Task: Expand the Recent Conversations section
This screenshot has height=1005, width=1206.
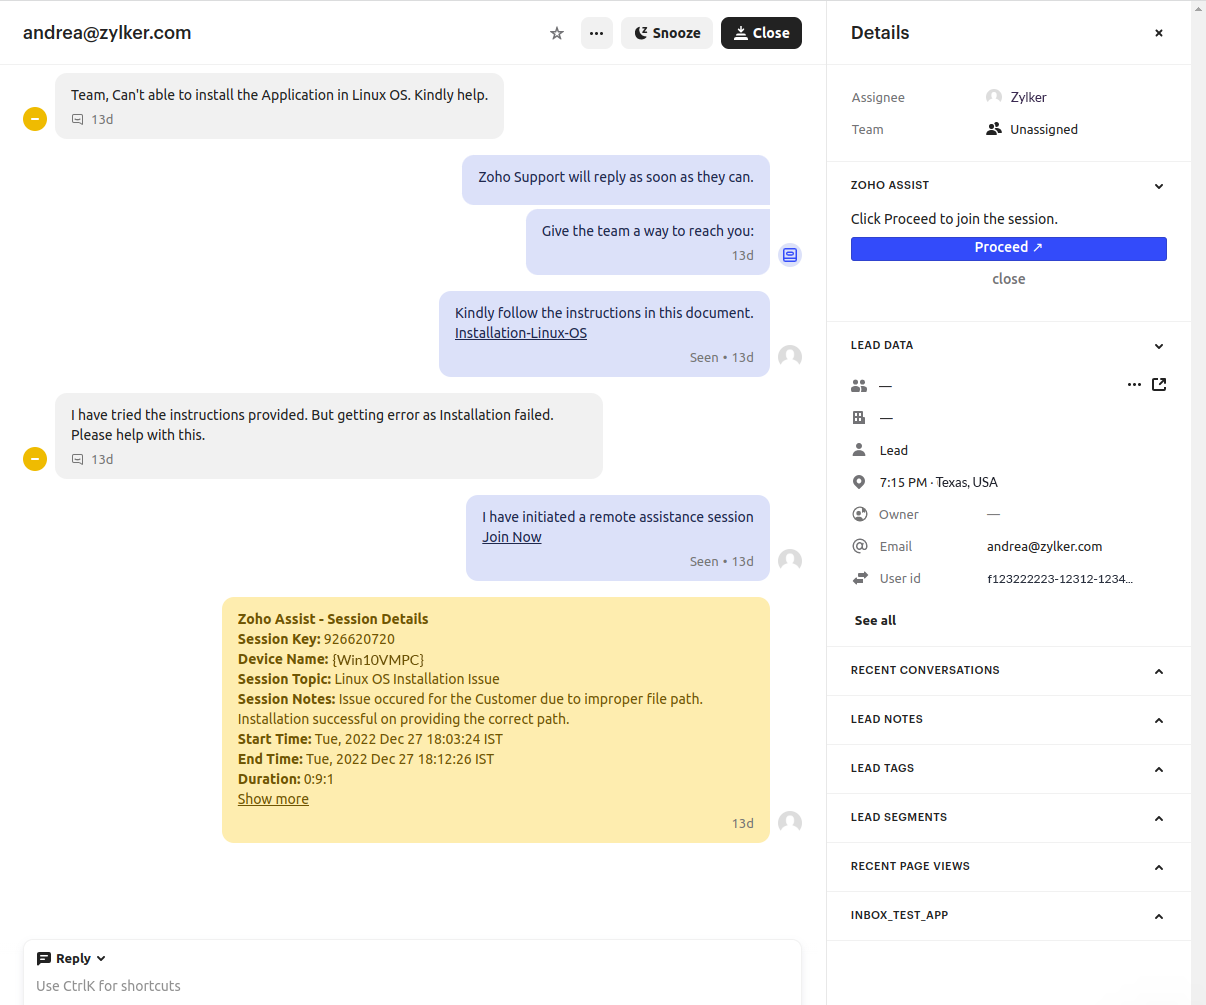Action: (1159, 671)
